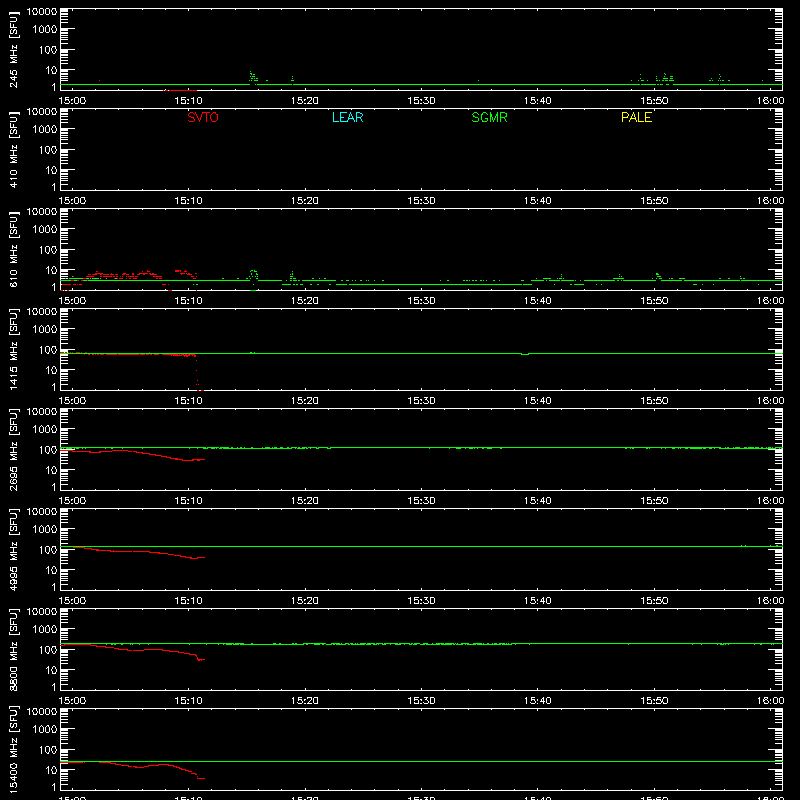Click the red SVTO station legend label
The height and width of the screenshot is (800, 800).
point(203,117)
